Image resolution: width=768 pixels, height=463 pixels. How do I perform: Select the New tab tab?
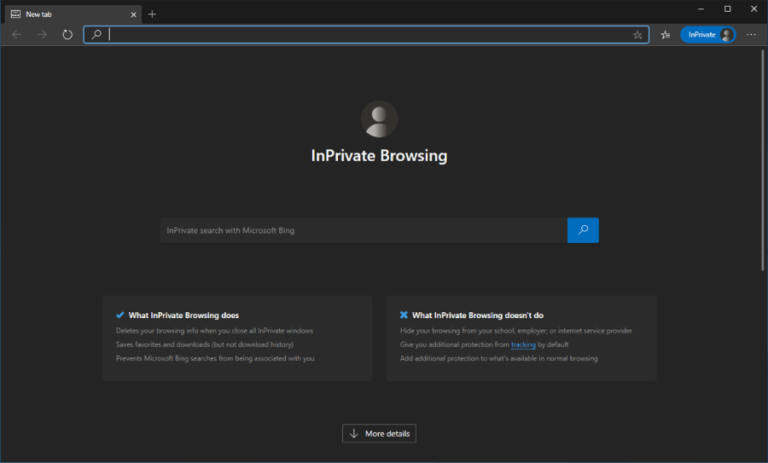pos(73,14)
